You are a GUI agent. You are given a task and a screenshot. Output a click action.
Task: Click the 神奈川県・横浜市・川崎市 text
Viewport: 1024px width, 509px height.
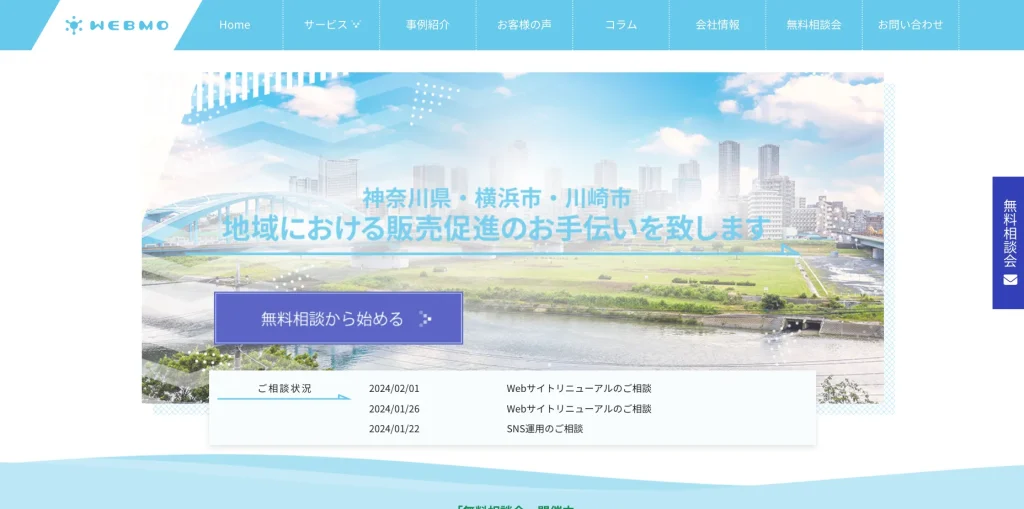click(496, 198)
